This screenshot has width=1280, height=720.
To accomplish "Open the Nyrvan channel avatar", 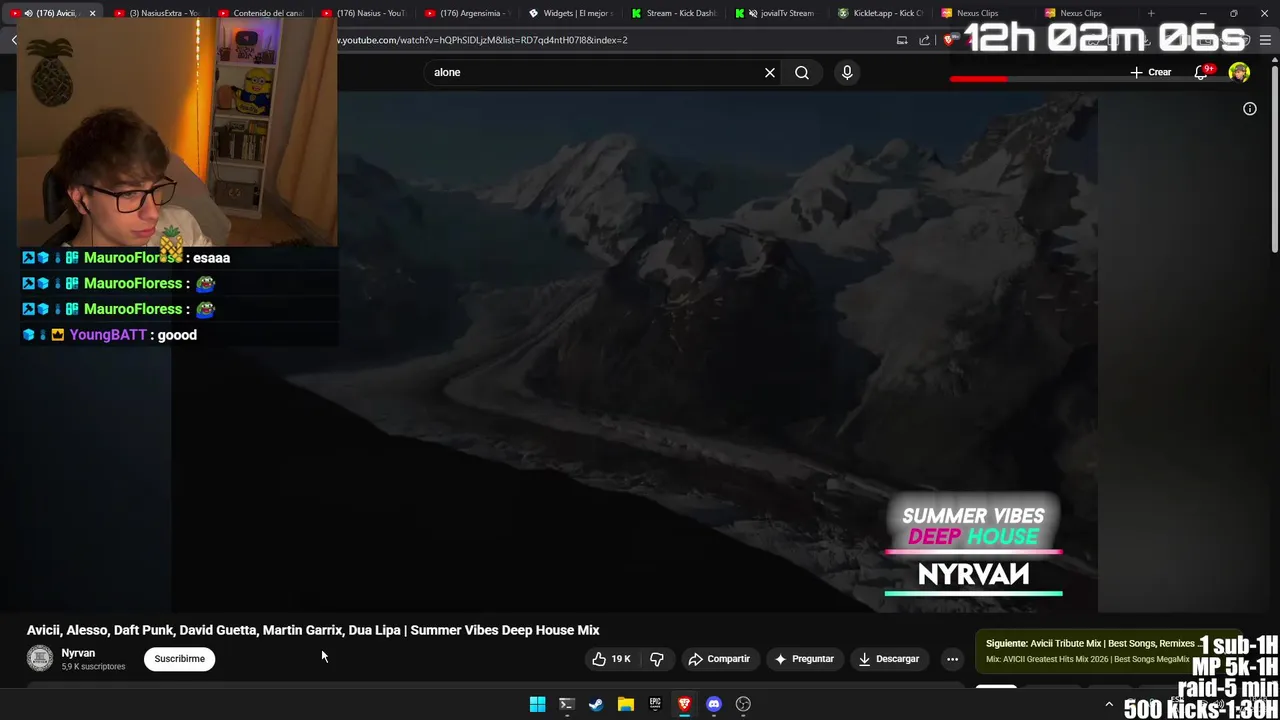I will tap(40, 658).
